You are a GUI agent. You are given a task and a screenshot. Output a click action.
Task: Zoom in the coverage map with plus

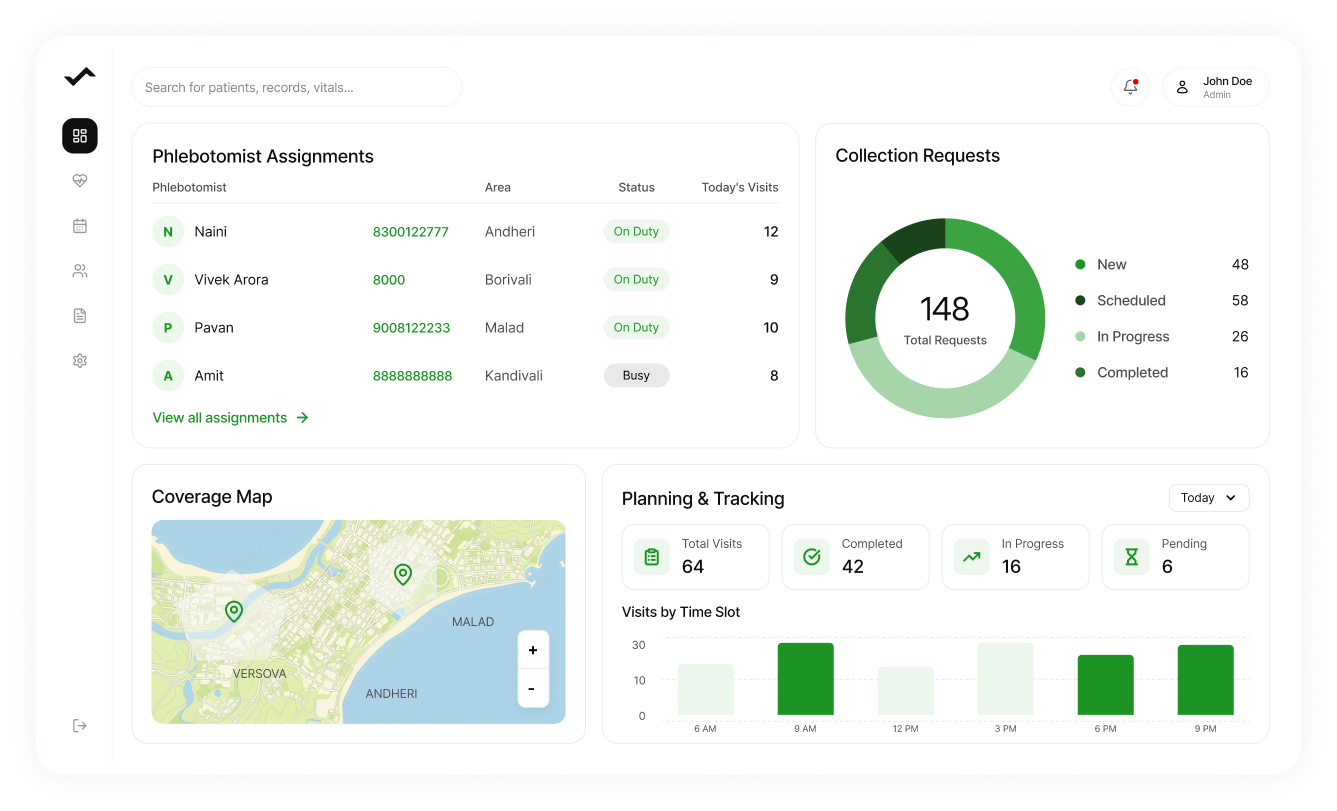(533, 650)
